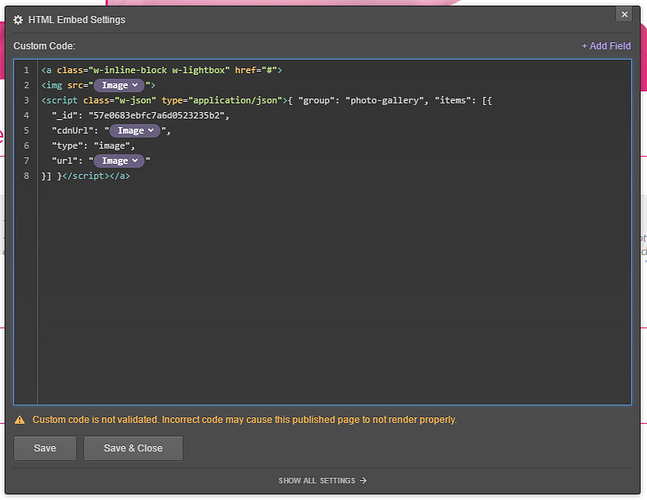Screen dimensions: 647x500
Task: Click the Custom Code label
Action: [44, 46]
